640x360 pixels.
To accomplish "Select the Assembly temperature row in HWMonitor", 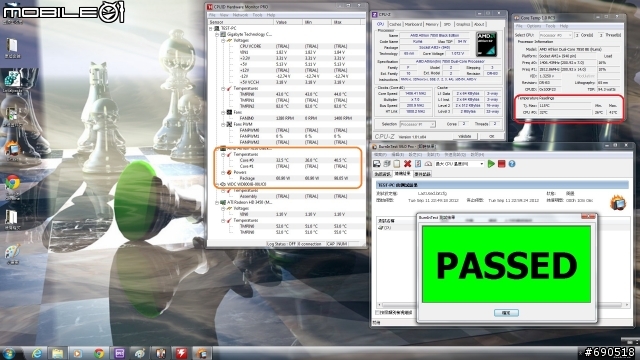I will tap(287, 196).
